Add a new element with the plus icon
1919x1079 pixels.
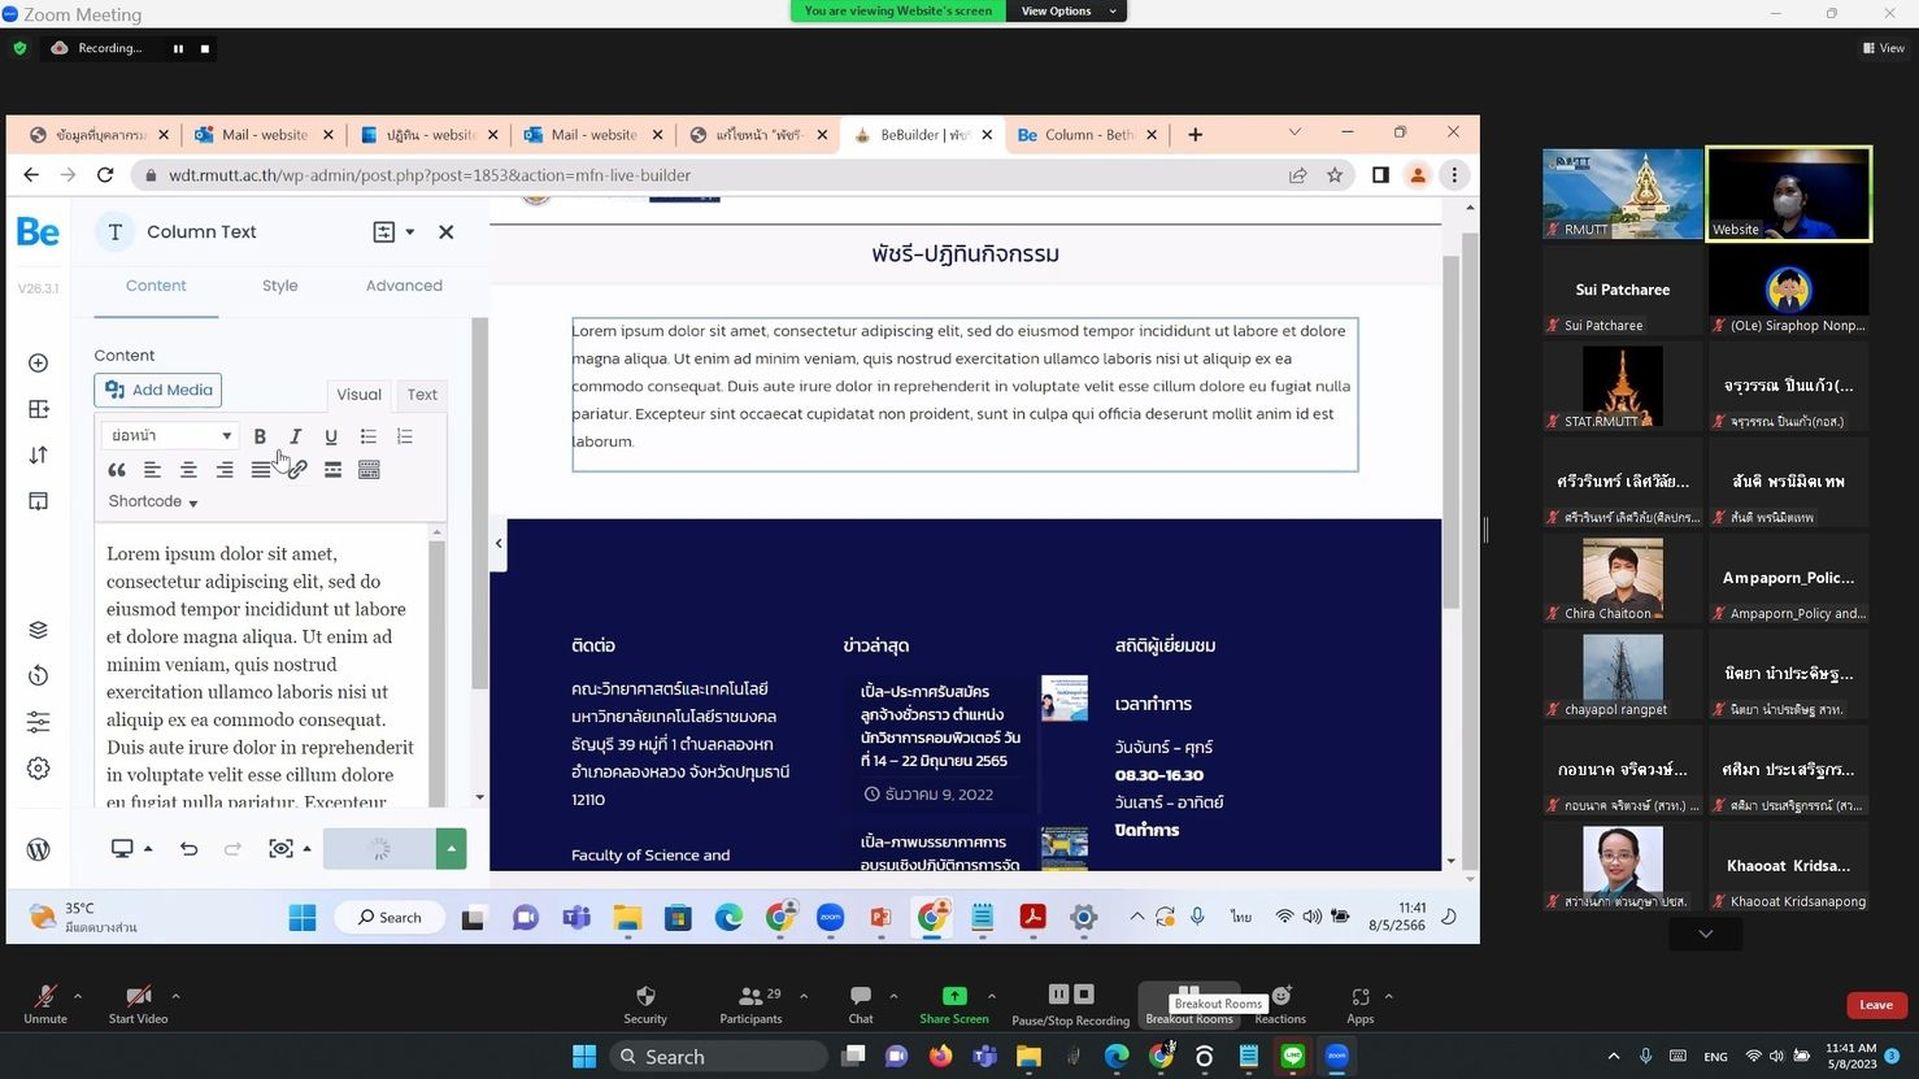point(38,363)
